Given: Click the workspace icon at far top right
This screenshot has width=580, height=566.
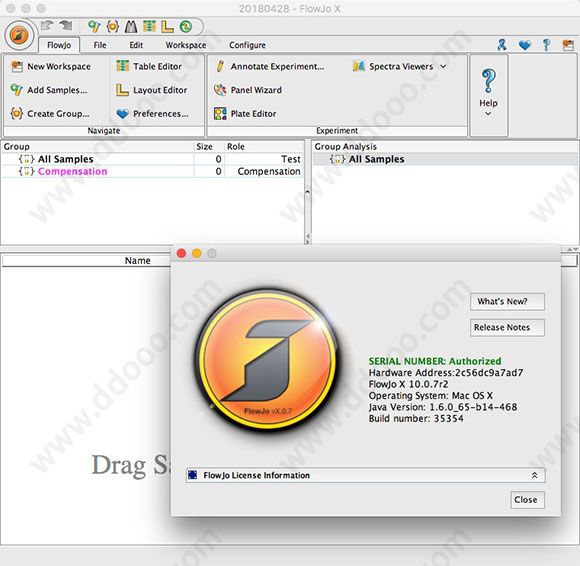Looking at the screenshot, I should 568,45.
